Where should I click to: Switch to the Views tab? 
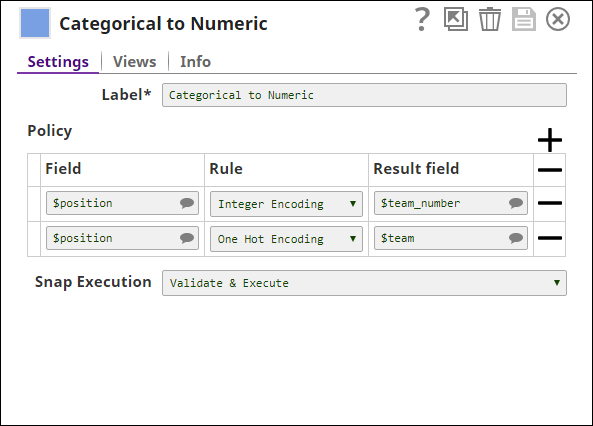point(135,62)
